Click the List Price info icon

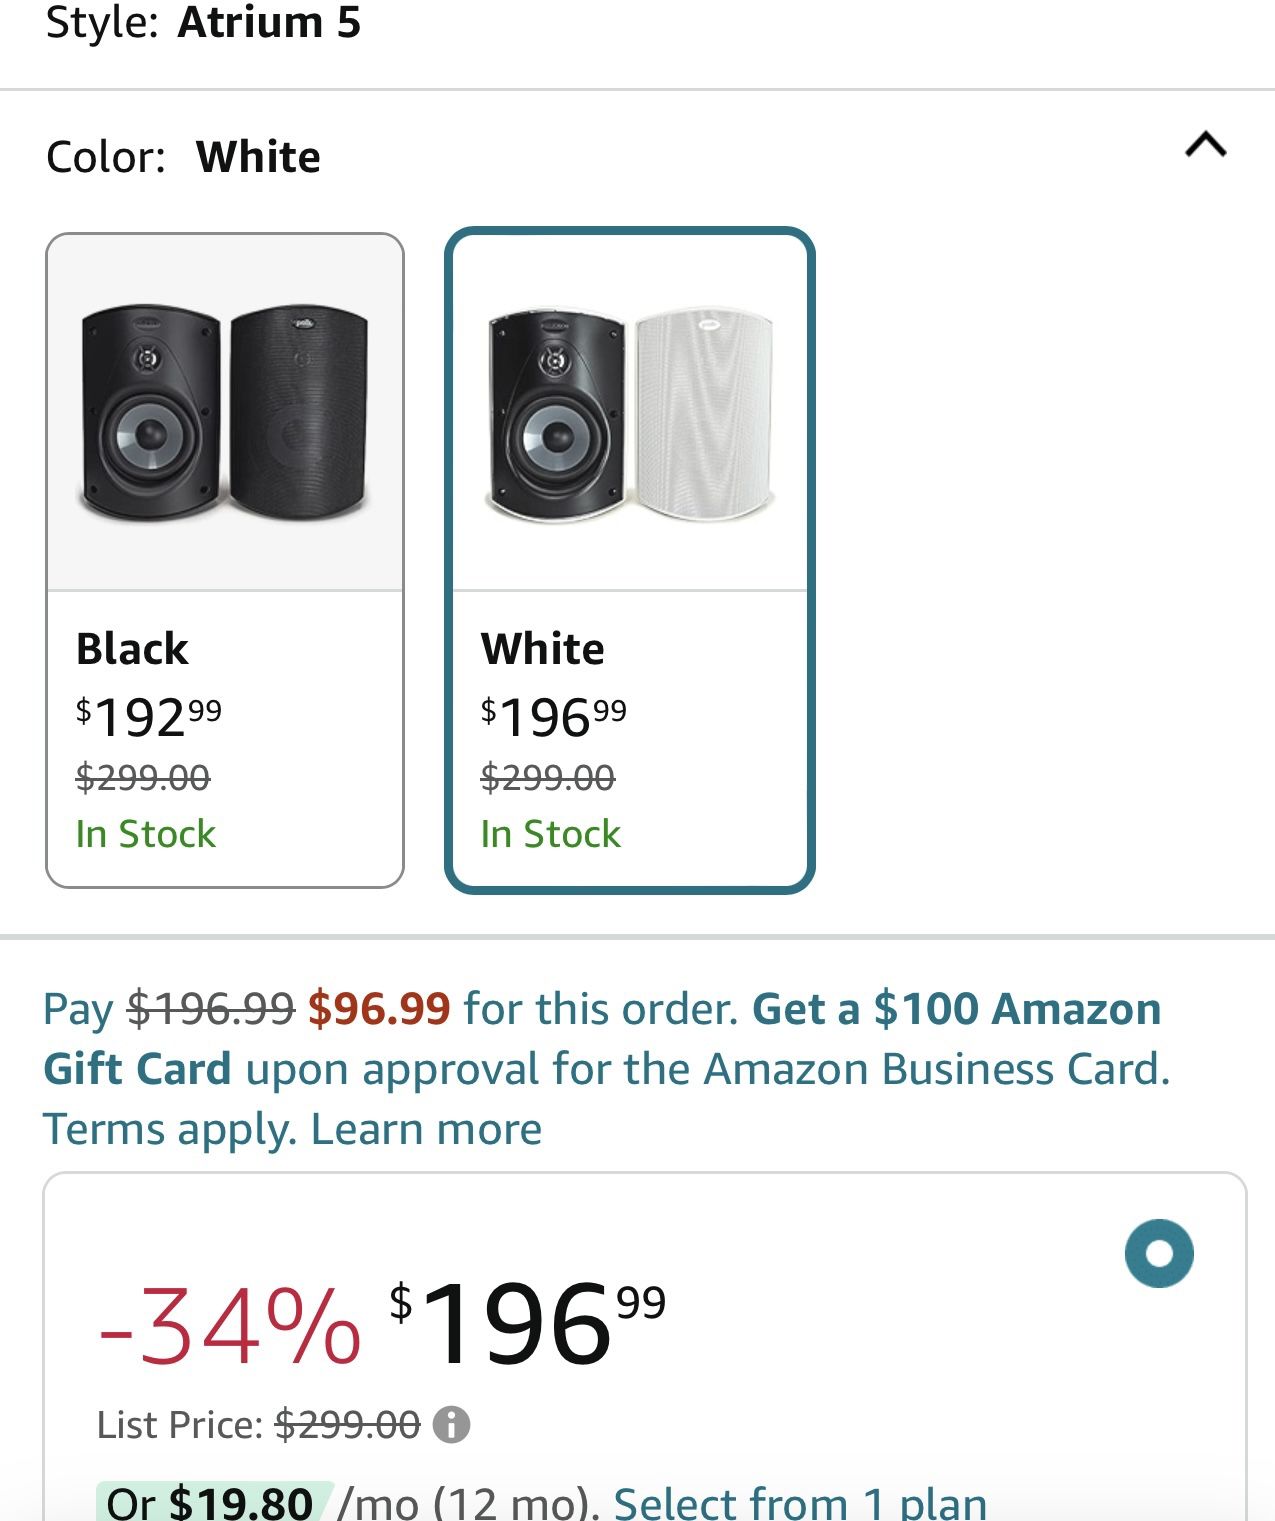(451, 1424)
